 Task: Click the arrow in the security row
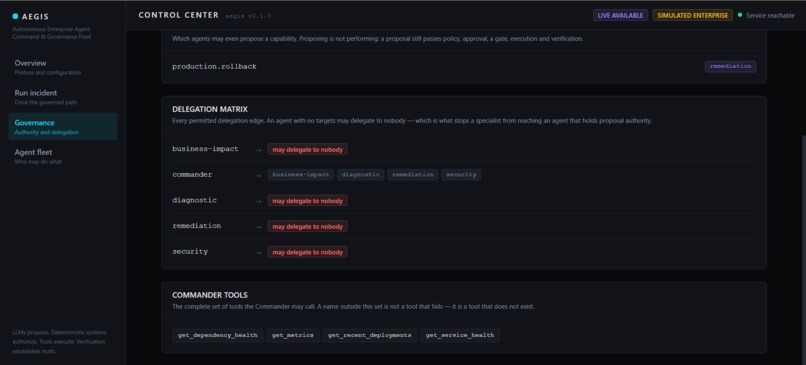point(258,252)
